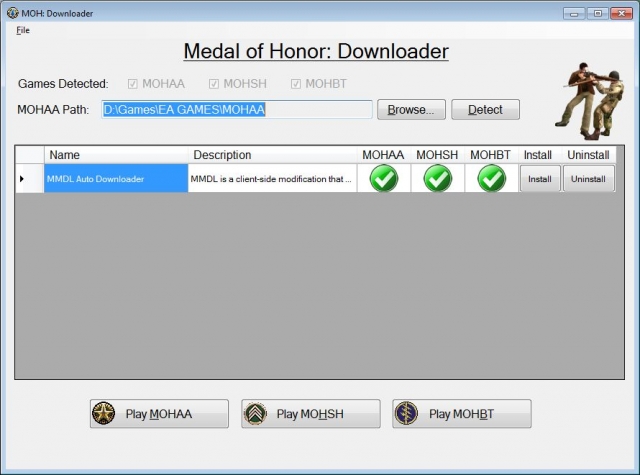Sort by the Name column header
The height and width of the screenshot is (475, 640).
point(116,155)
